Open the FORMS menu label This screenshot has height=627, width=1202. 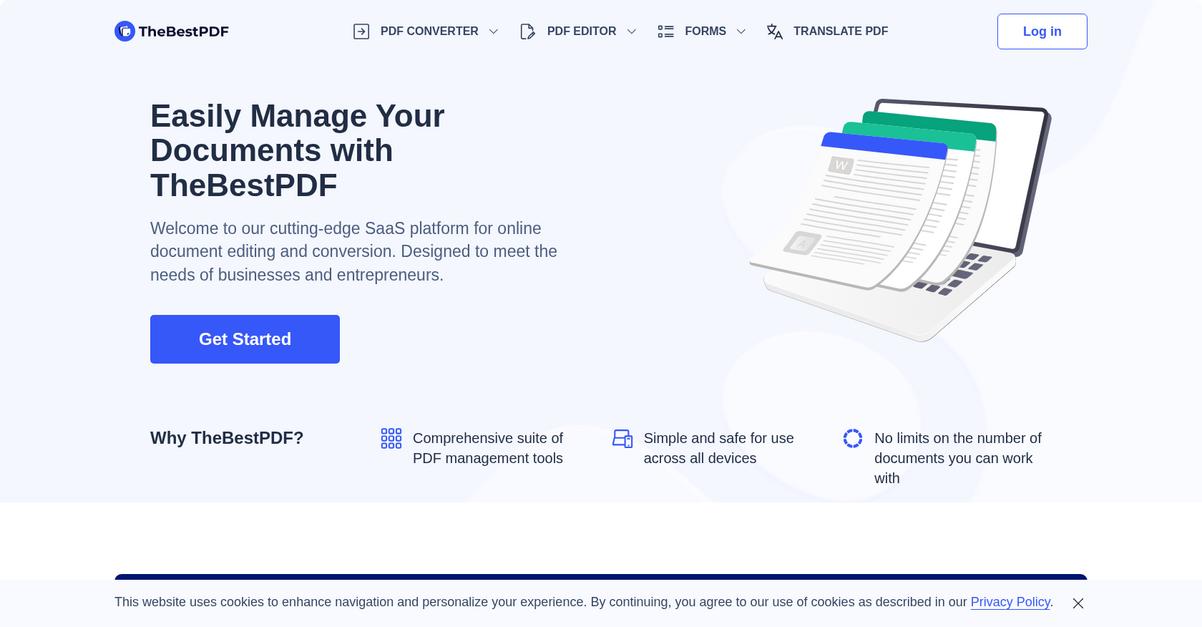tap(705, 31)
